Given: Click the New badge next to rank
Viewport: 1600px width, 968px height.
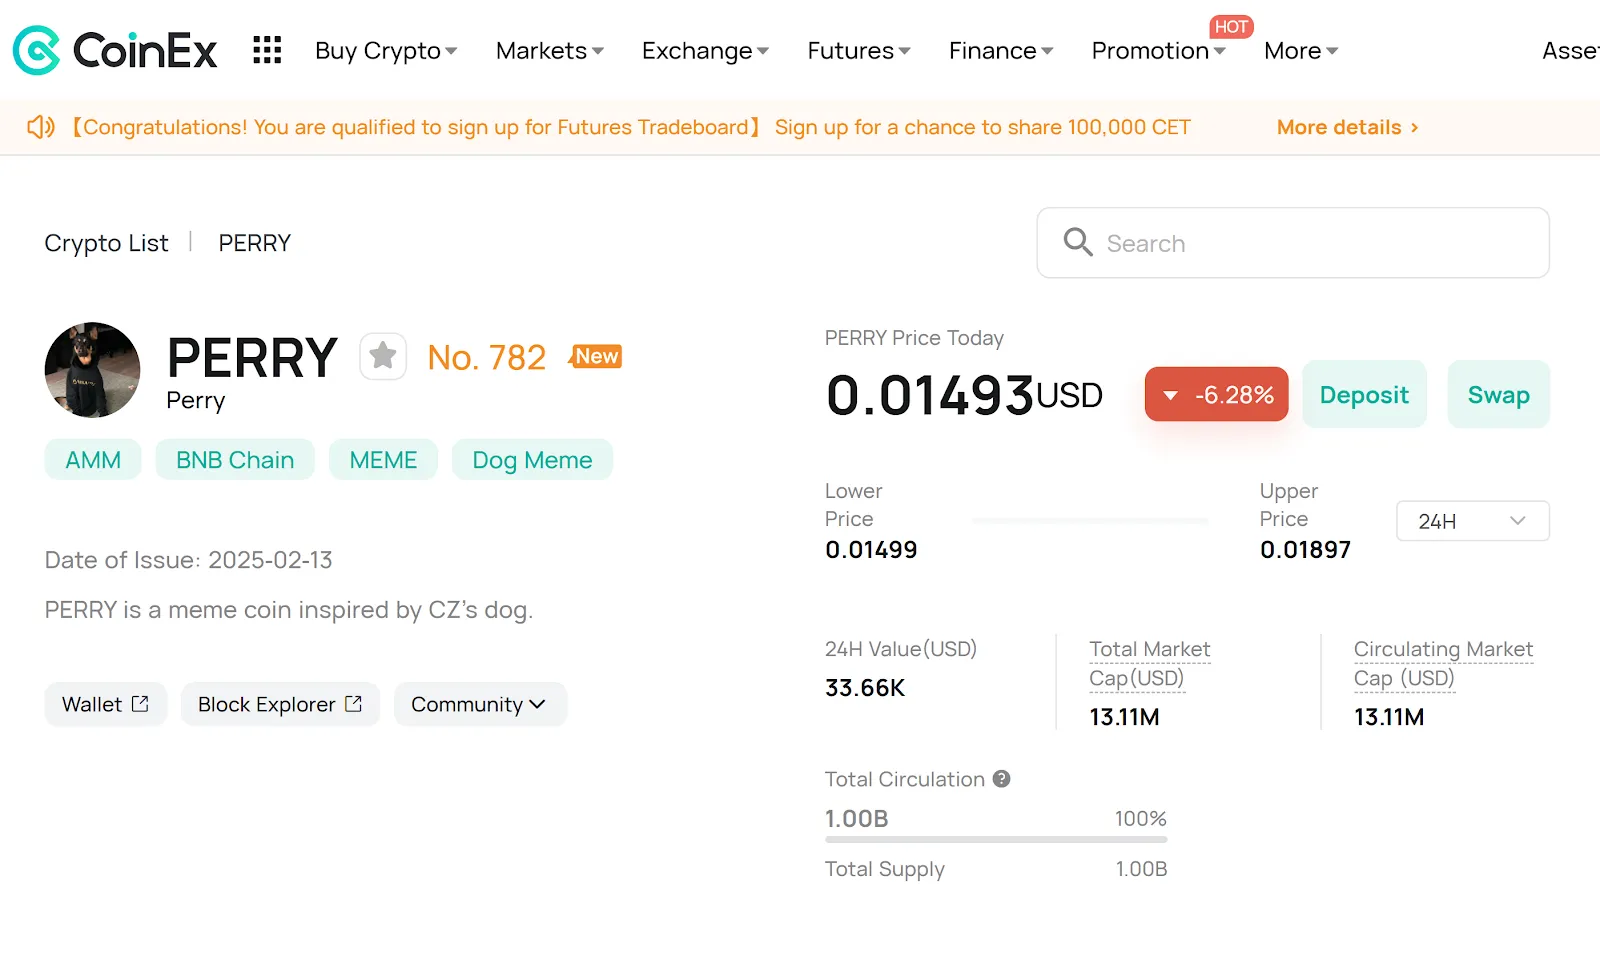Looking at the screenshot, I should (x=596, y=356).
